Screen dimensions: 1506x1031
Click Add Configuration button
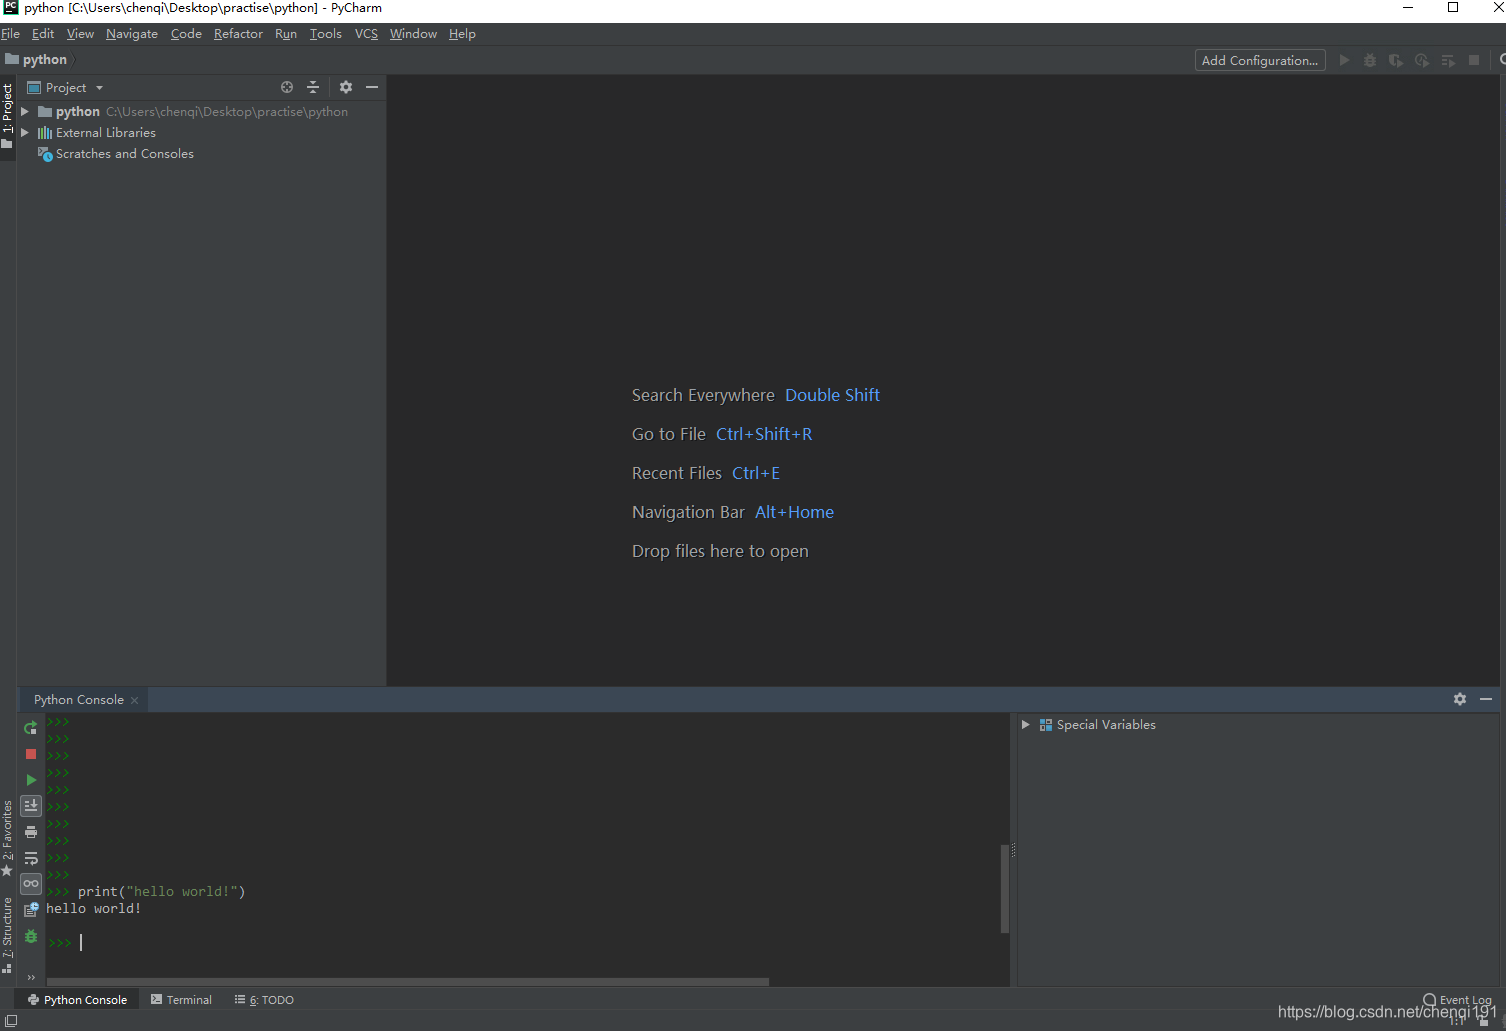click(x=1260, y=60)
